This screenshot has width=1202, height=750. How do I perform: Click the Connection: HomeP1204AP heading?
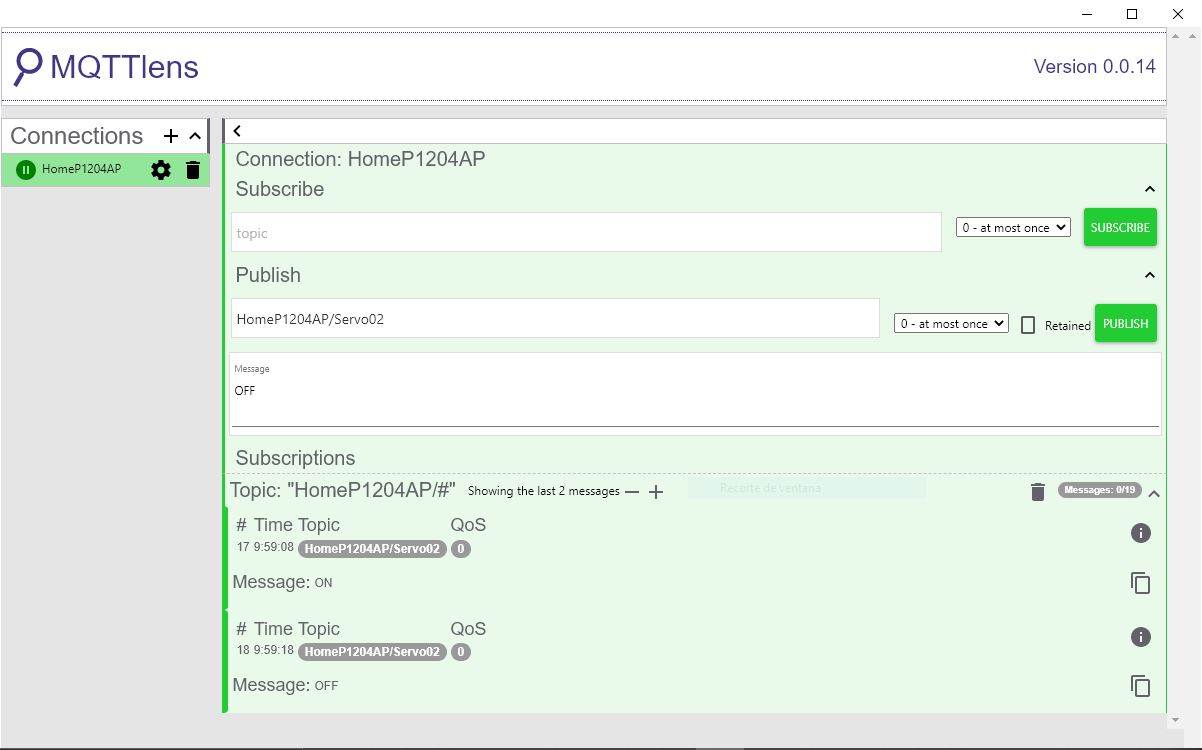click(x=360, y=159)
